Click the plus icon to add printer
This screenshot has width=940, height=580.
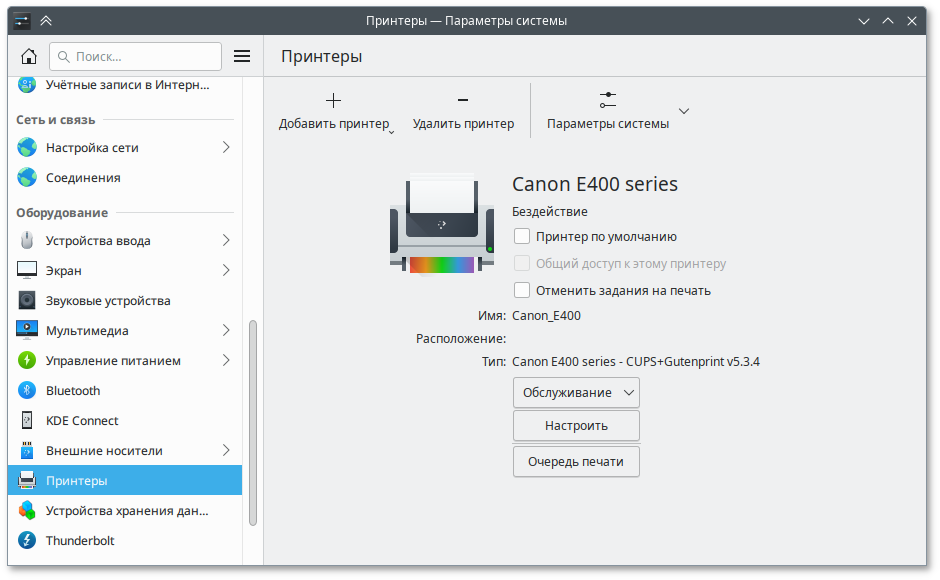point(334,100)
